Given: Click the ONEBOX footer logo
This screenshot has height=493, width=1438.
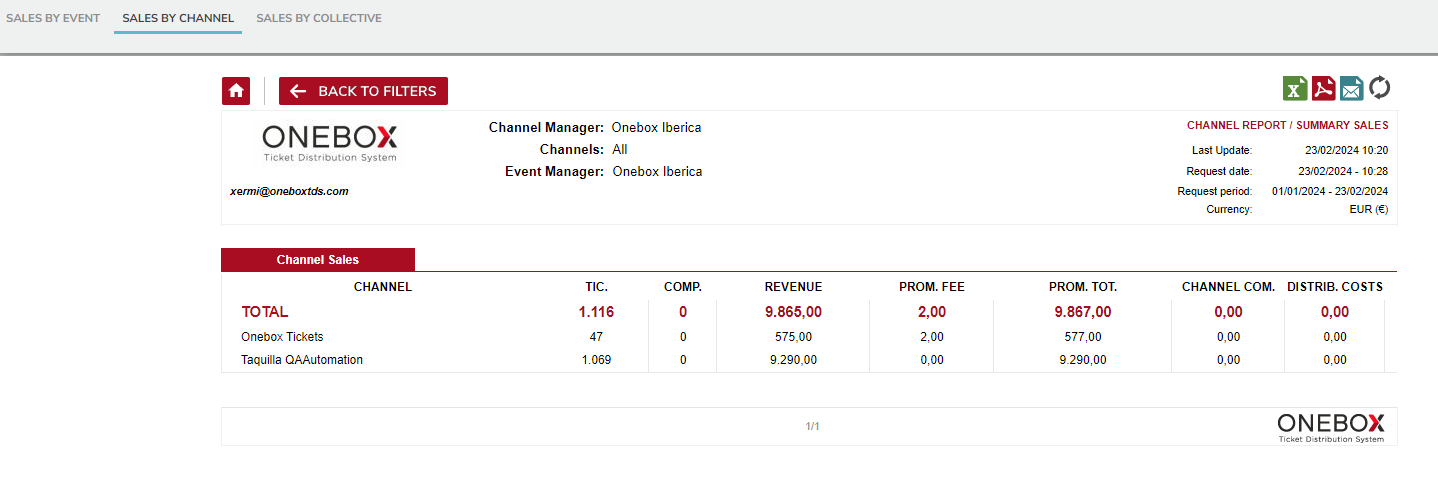Looking at the screenshot, I should point(1330,426).
